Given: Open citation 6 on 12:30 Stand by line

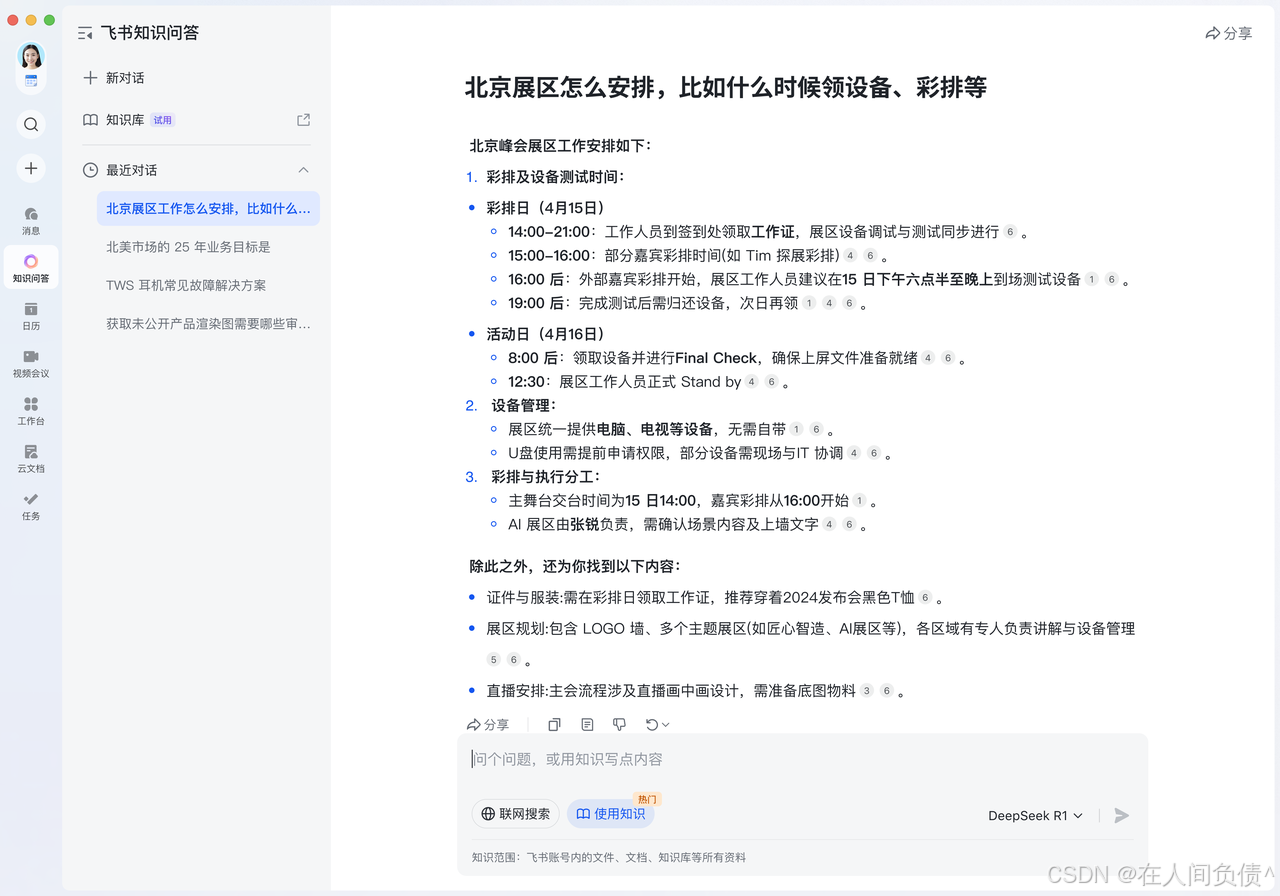Looking at the screenshot, I should (771, 382).
